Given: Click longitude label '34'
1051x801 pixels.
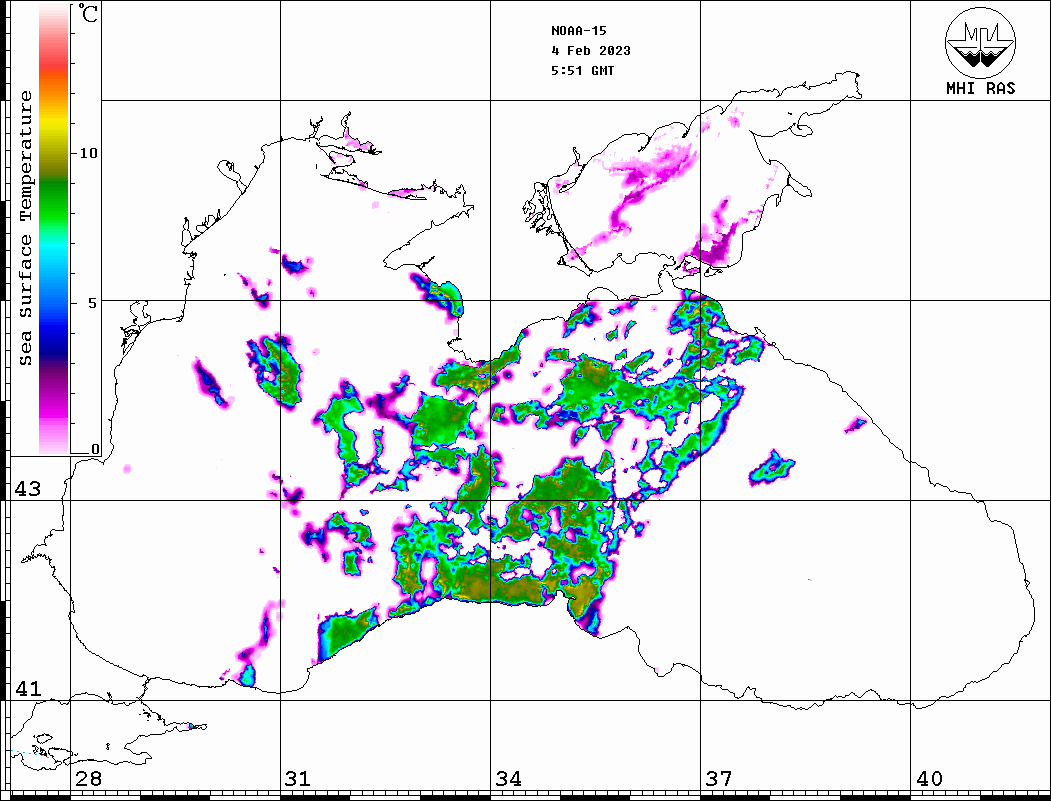Looking at the screenshot, I should point(508,779).
